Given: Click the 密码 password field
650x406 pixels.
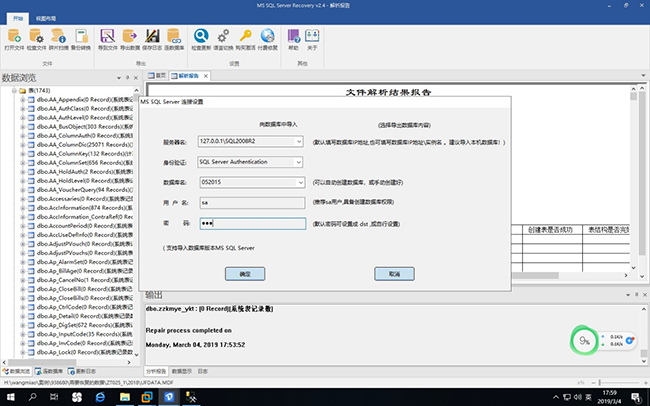Looking at the screenshot, I should 253,224.
